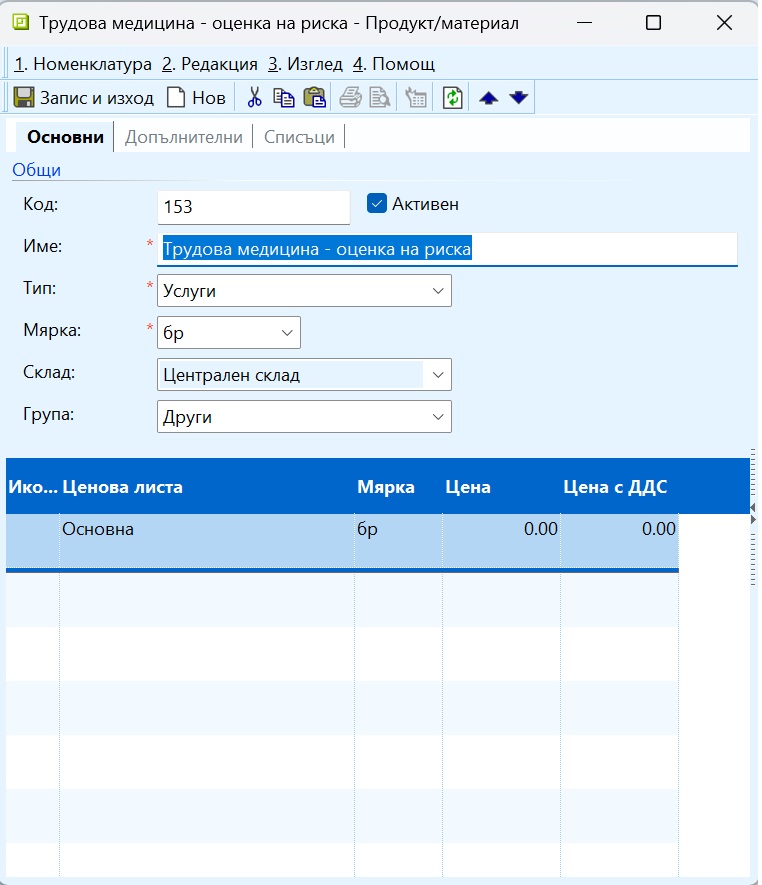Screen dimensions: 762x885
Task: Select the Основна price list row
Action: [x=200, y=530]
